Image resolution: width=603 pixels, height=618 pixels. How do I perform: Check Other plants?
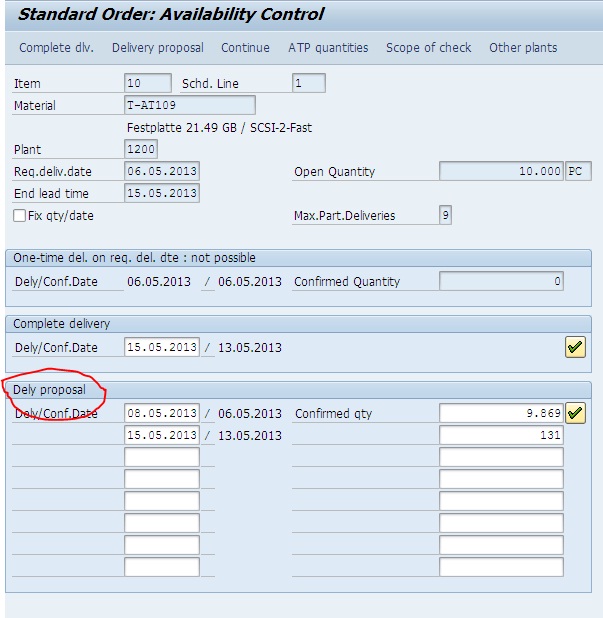click(x=523, y=48)
